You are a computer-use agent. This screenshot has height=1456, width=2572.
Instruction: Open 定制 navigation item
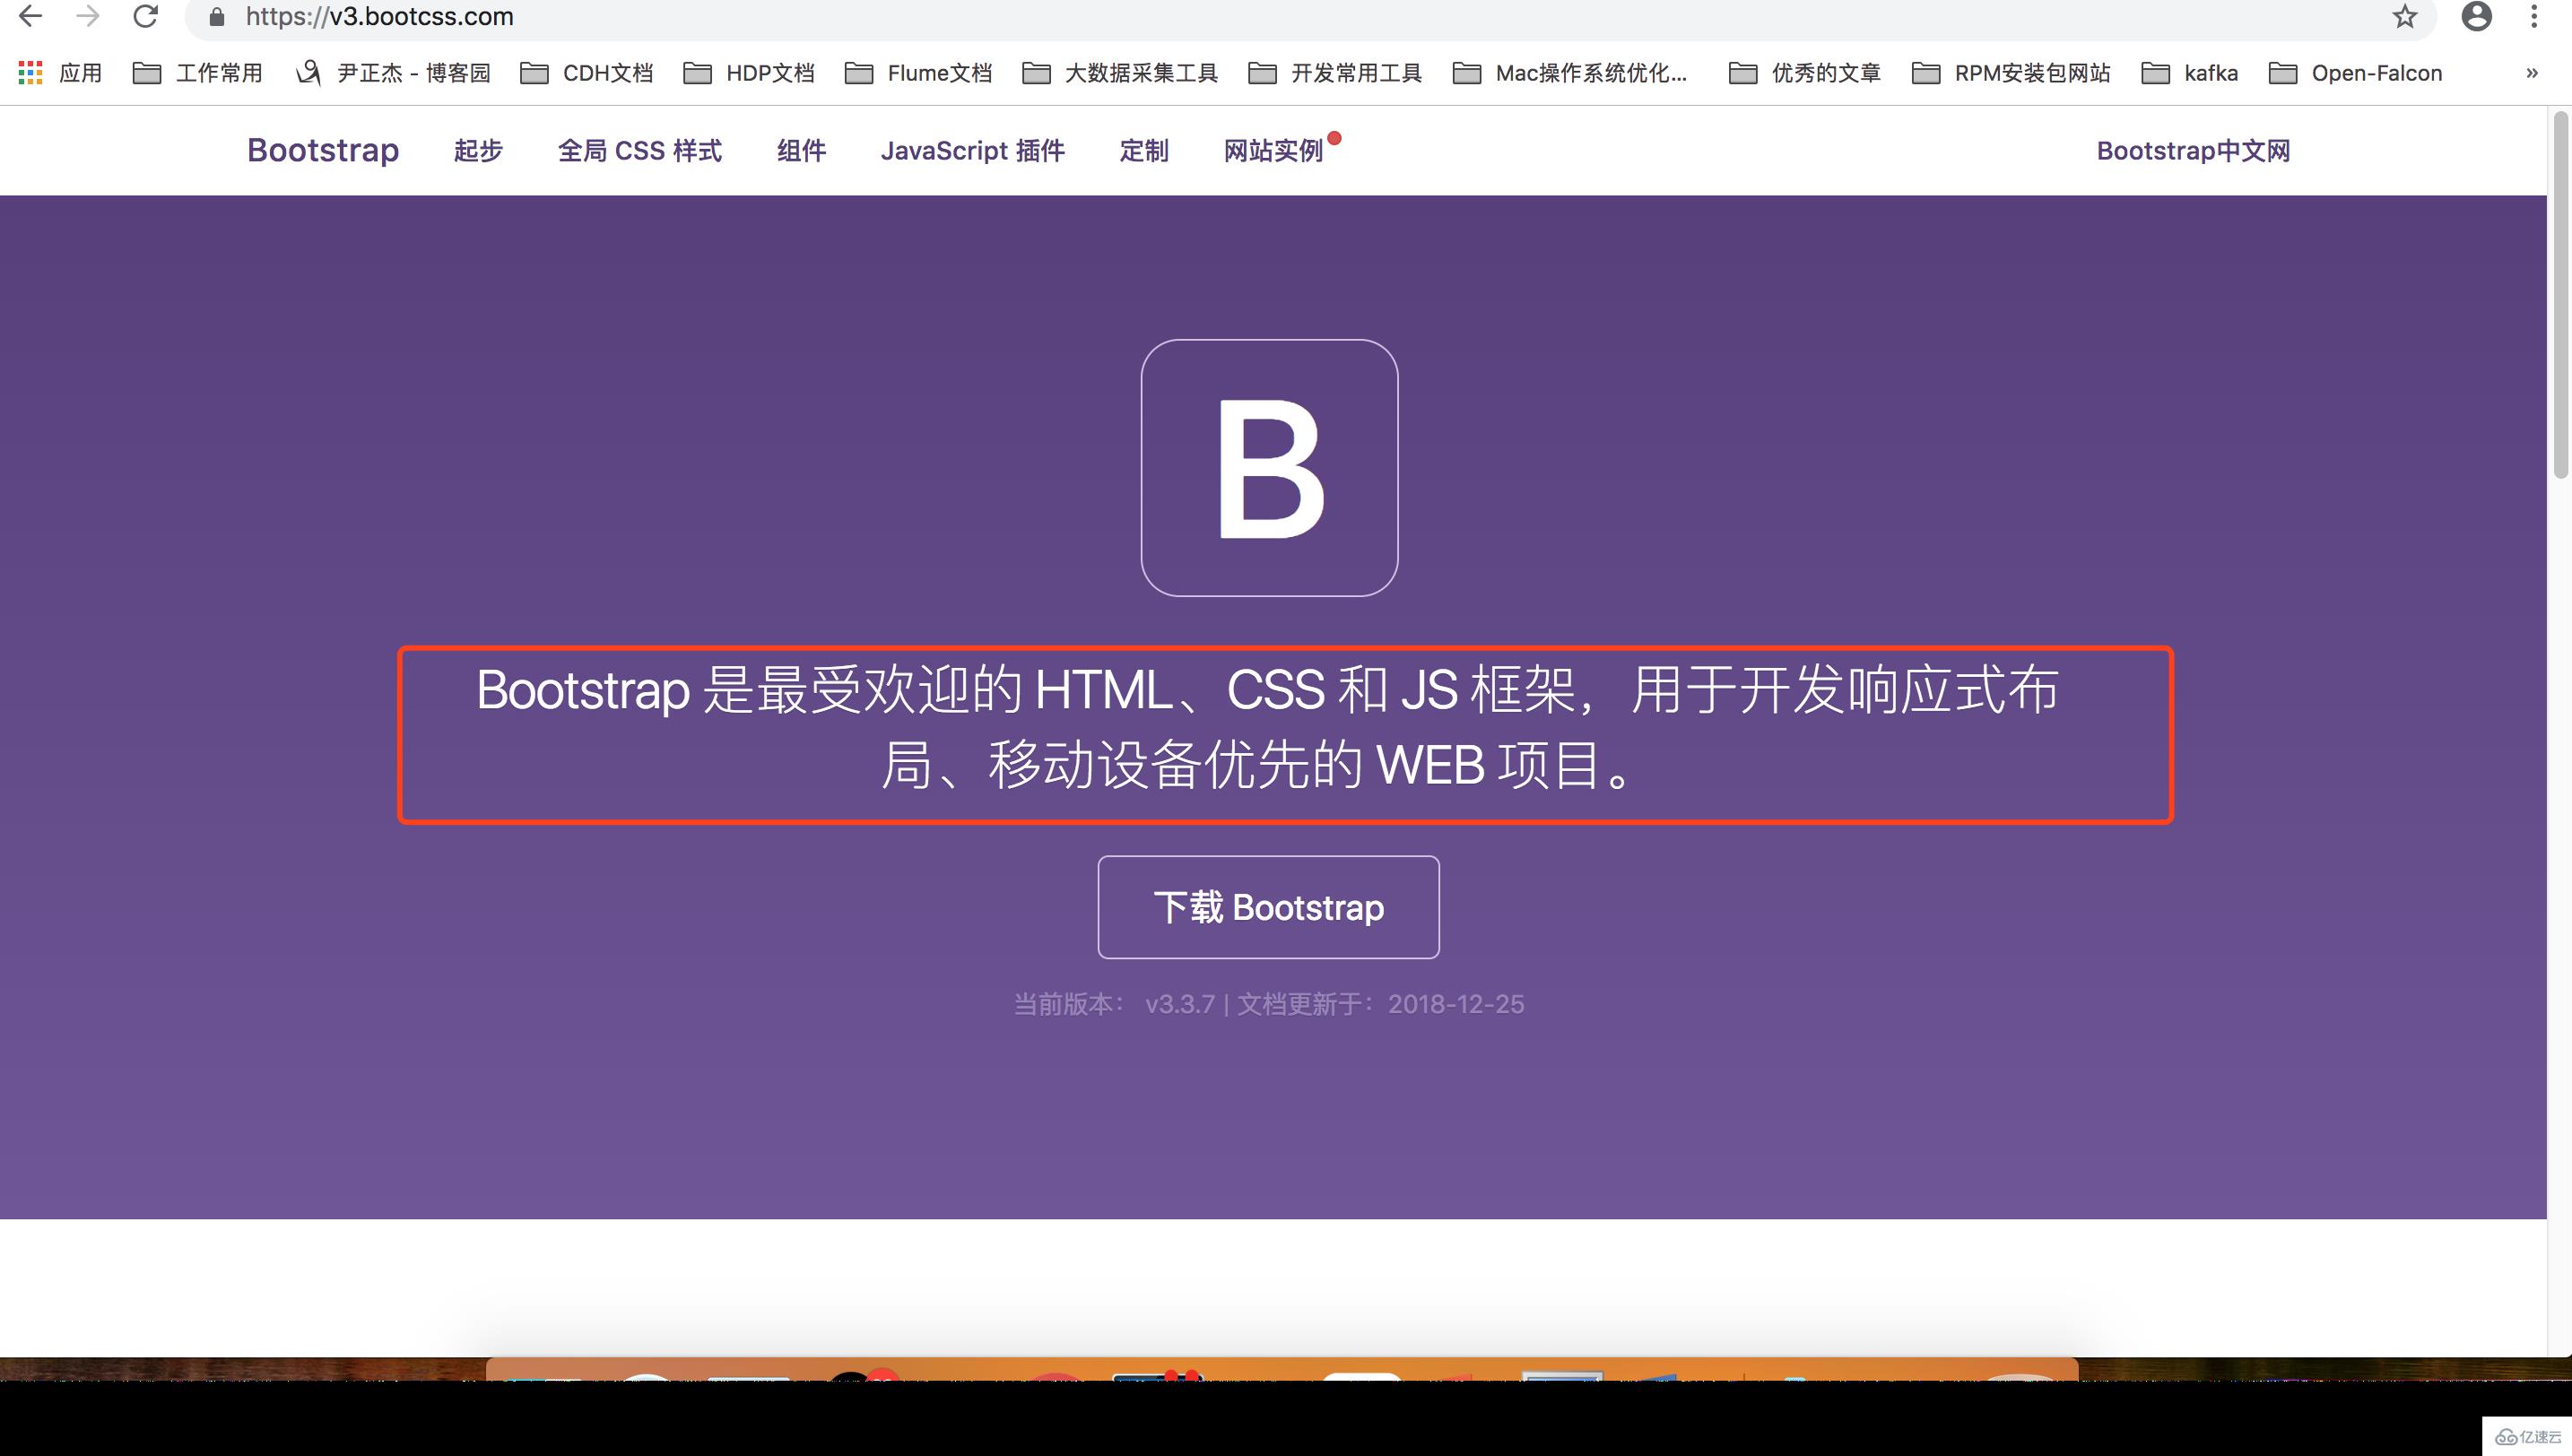click(x=1144, y=151)
